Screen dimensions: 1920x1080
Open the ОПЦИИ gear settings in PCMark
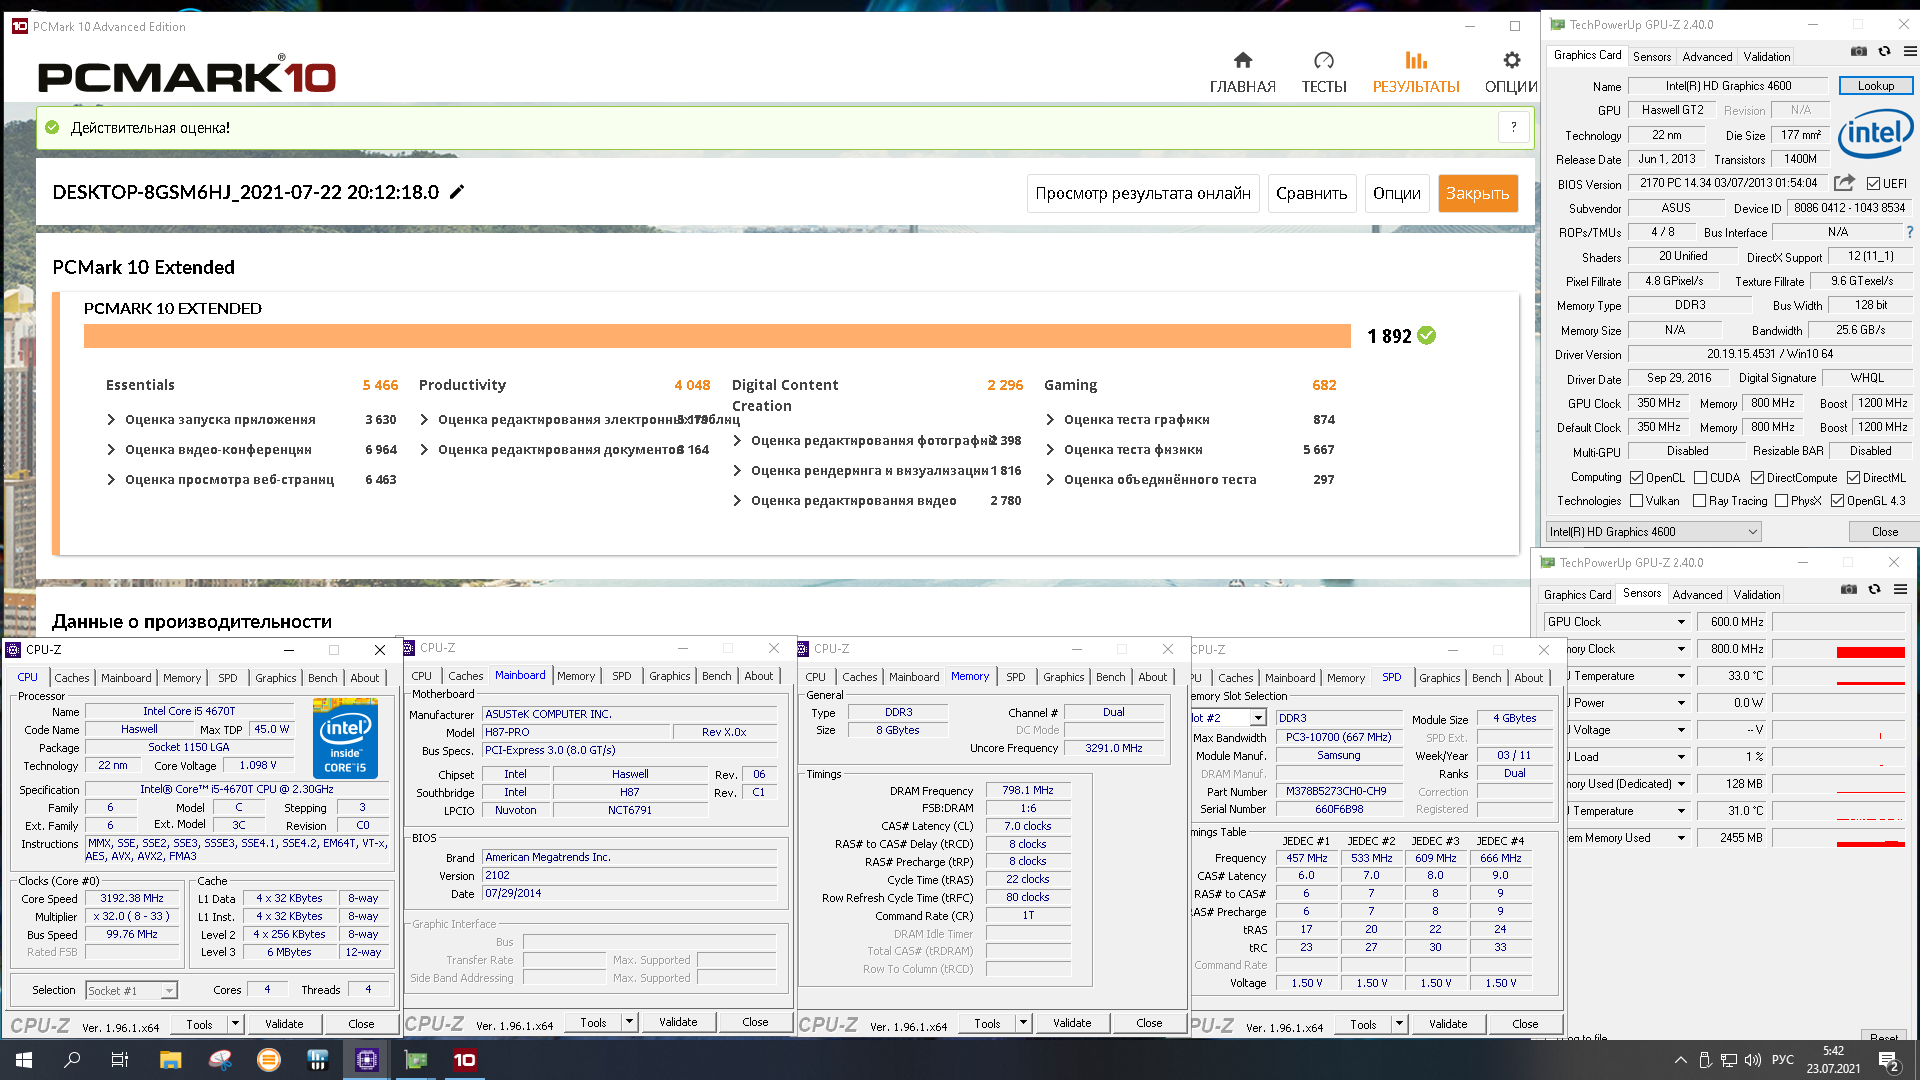tap(1511, 73)
